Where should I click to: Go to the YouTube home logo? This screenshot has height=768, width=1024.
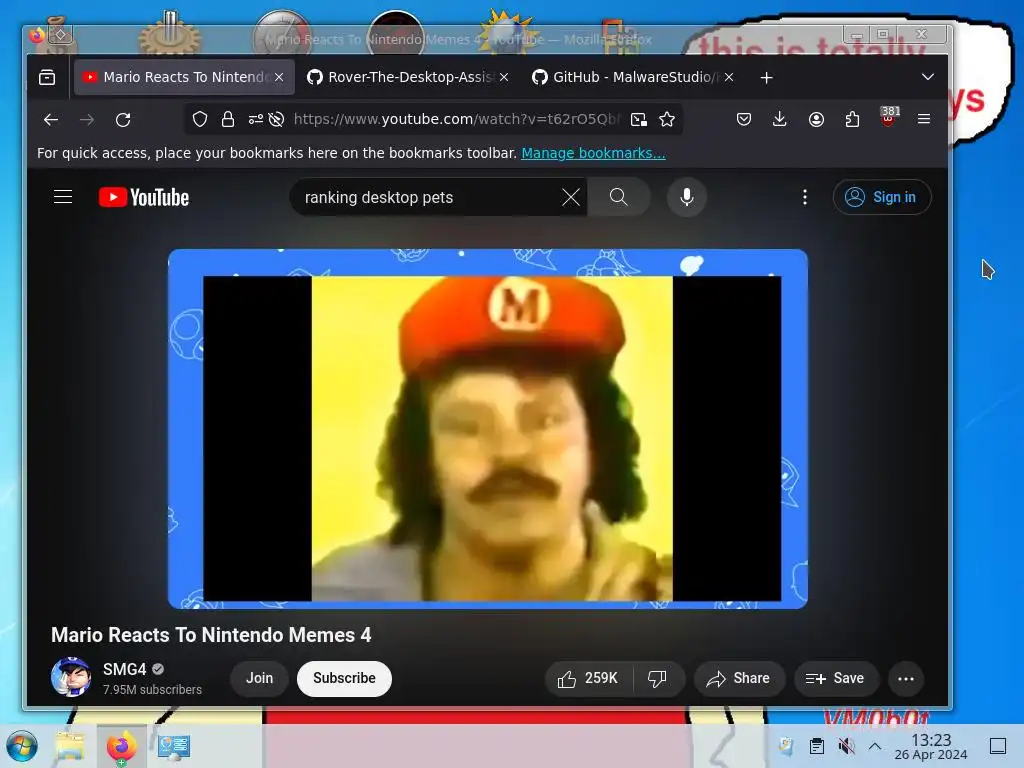[144, 197]
